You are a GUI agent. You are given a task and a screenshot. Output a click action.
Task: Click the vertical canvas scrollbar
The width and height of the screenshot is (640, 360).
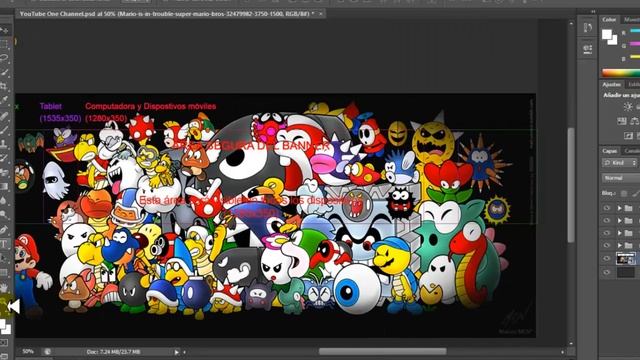click(x=571, y=184)
